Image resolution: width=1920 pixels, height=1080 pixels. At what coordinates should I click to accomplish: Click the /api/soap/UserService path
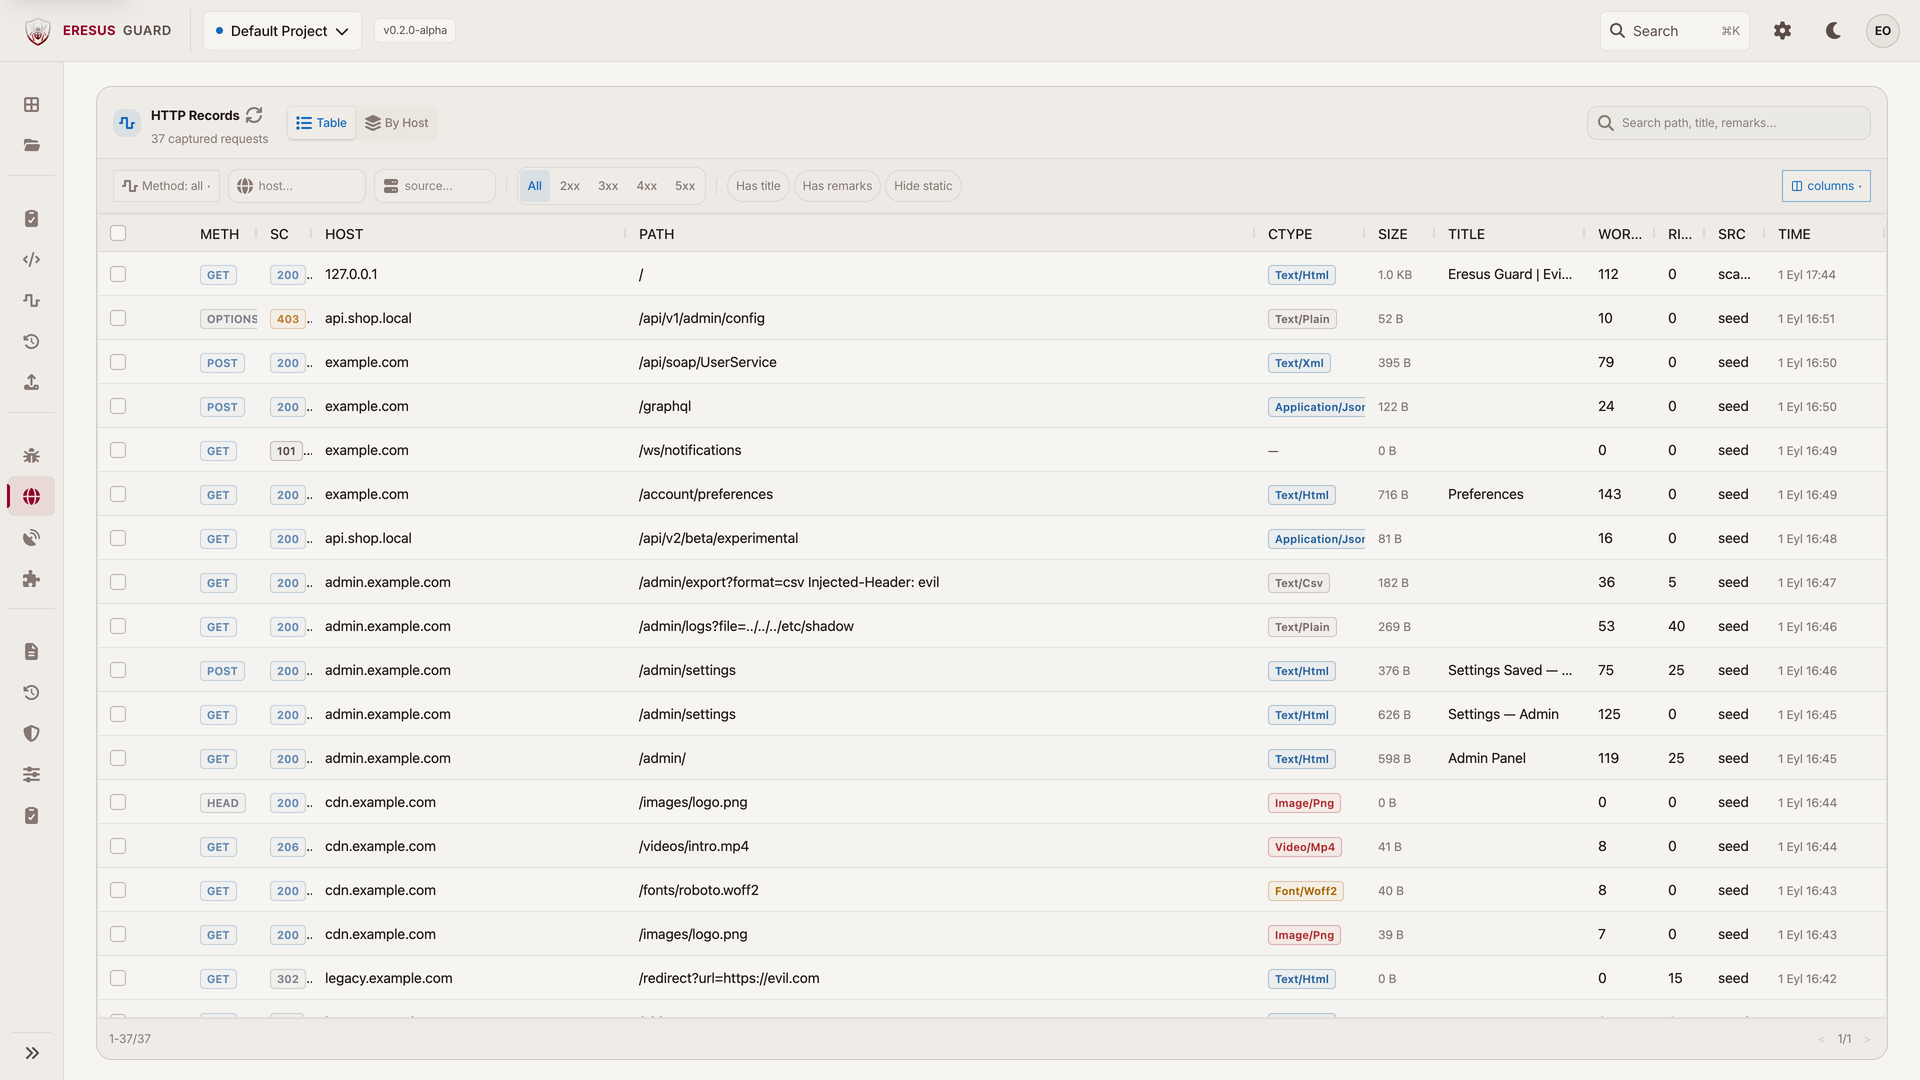(x=707, y=362)
